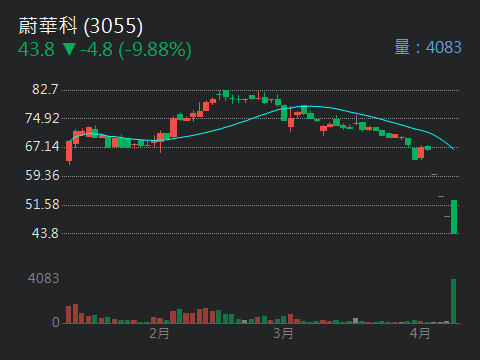Click the 51.58 price axis label
The width and height of the screenshot is (480, 360).
coord(42,205)
